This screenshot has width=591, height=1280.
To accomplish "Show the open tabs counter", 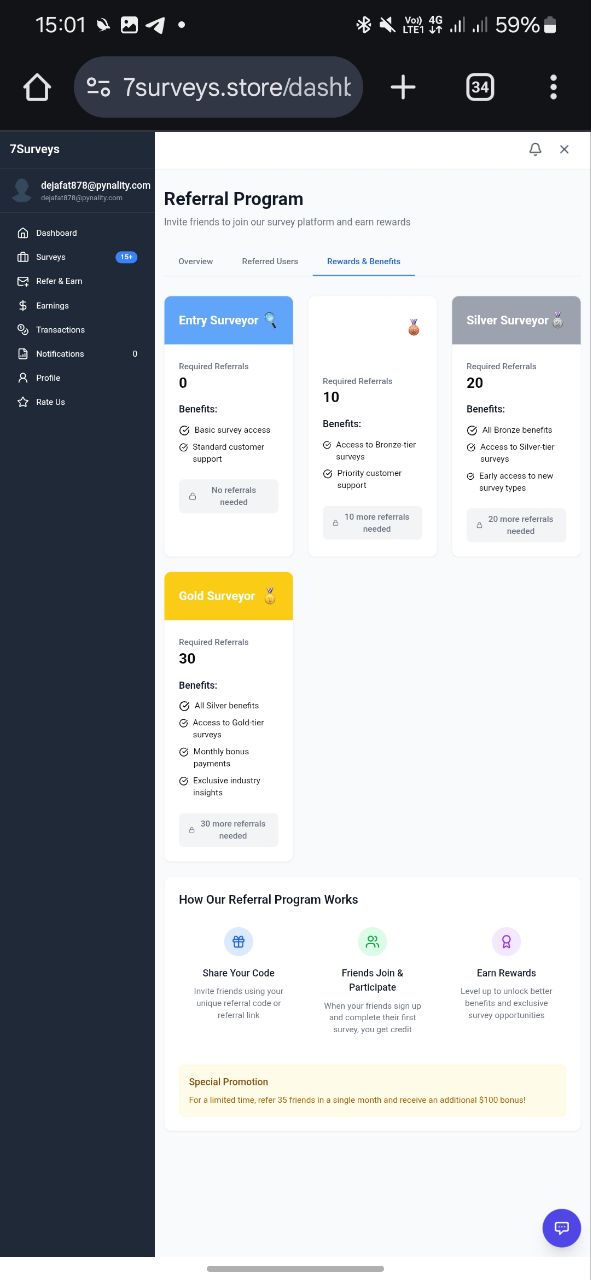I will tap(480, 88).
